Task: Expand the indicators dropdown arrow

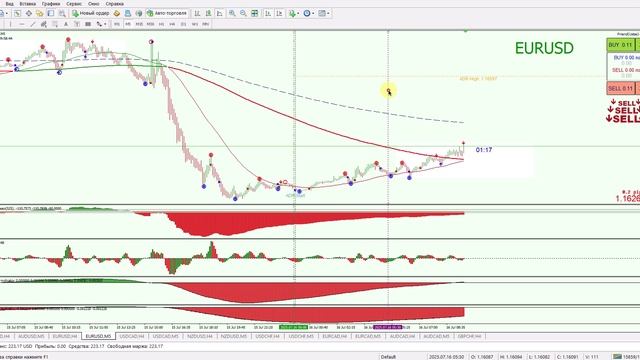Action: point(298,13)
